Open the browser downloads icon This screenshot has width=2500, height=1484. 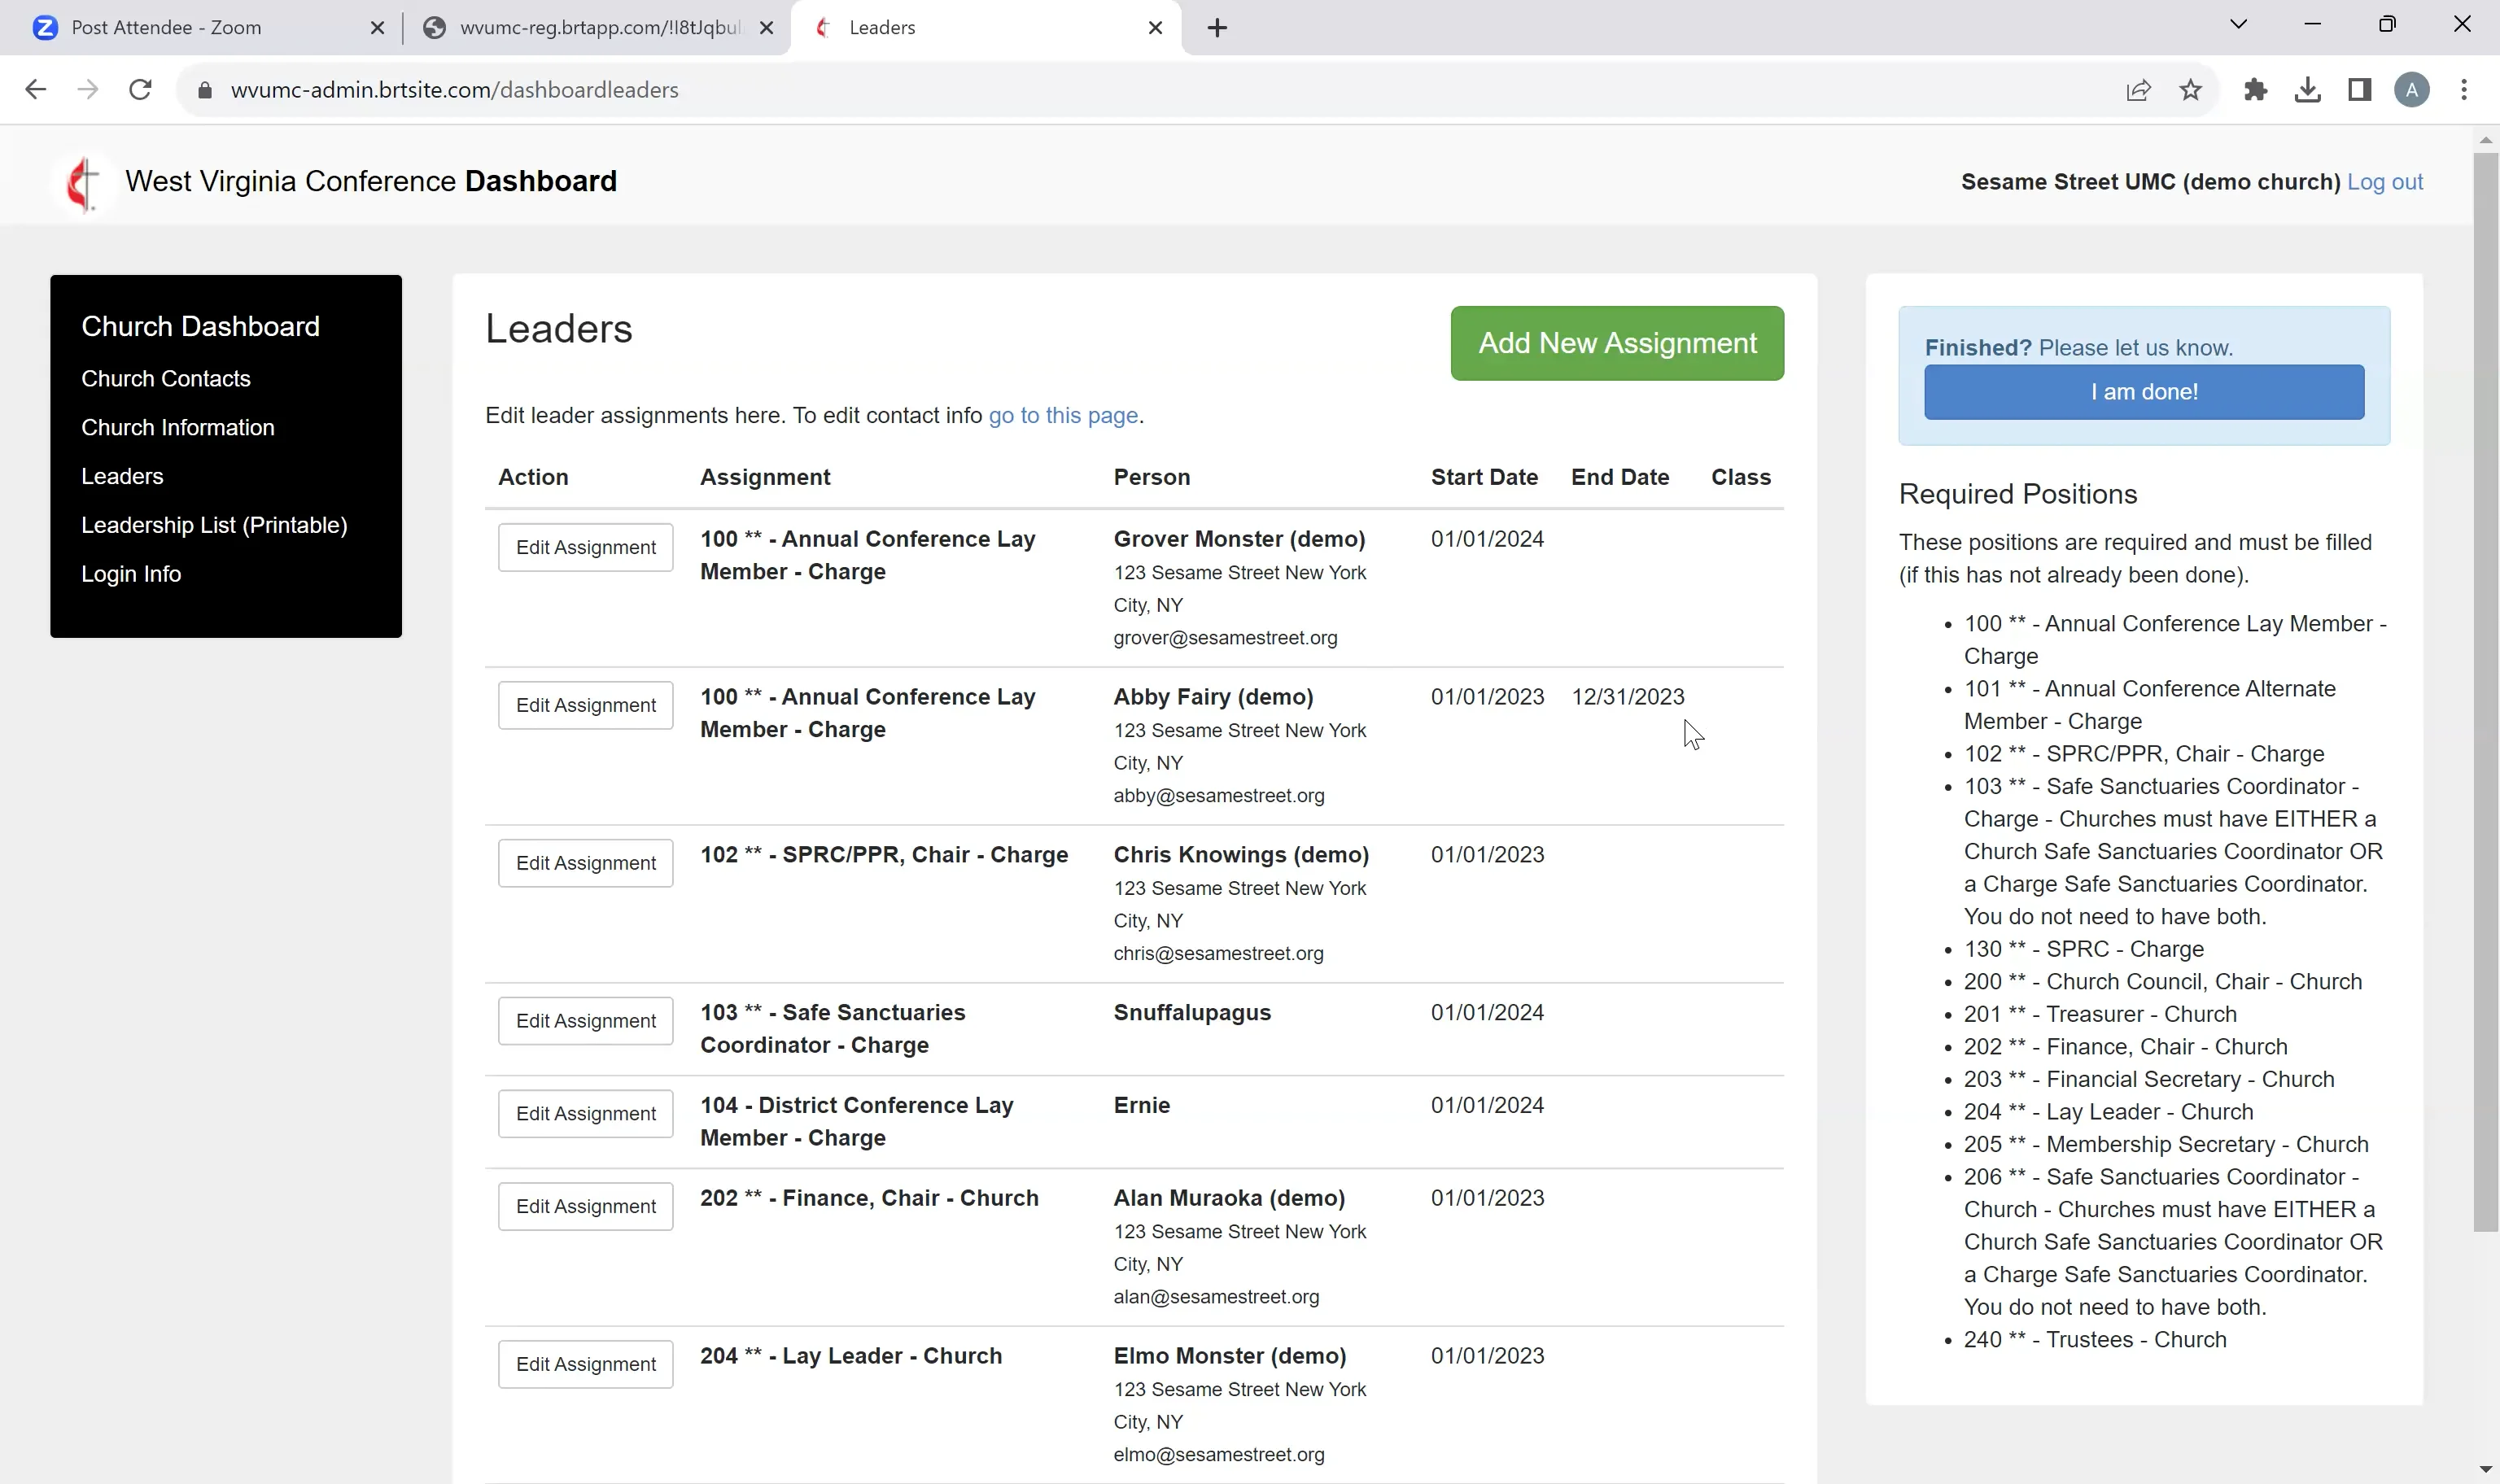(x=2307, y=90)
